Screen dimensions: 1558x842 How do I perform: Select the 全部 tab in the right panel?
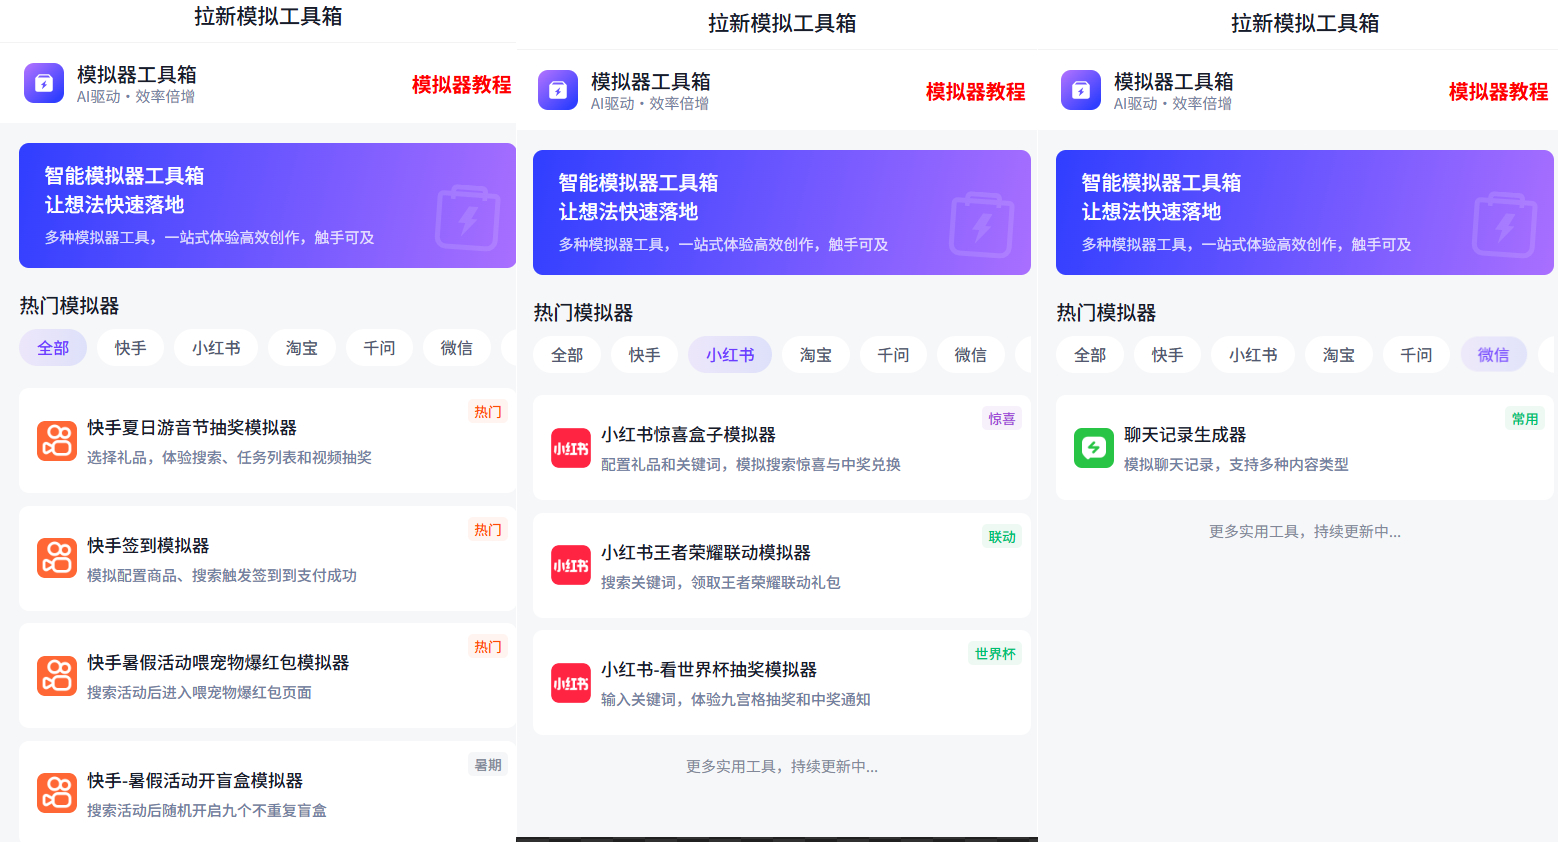click(1090, 355)
